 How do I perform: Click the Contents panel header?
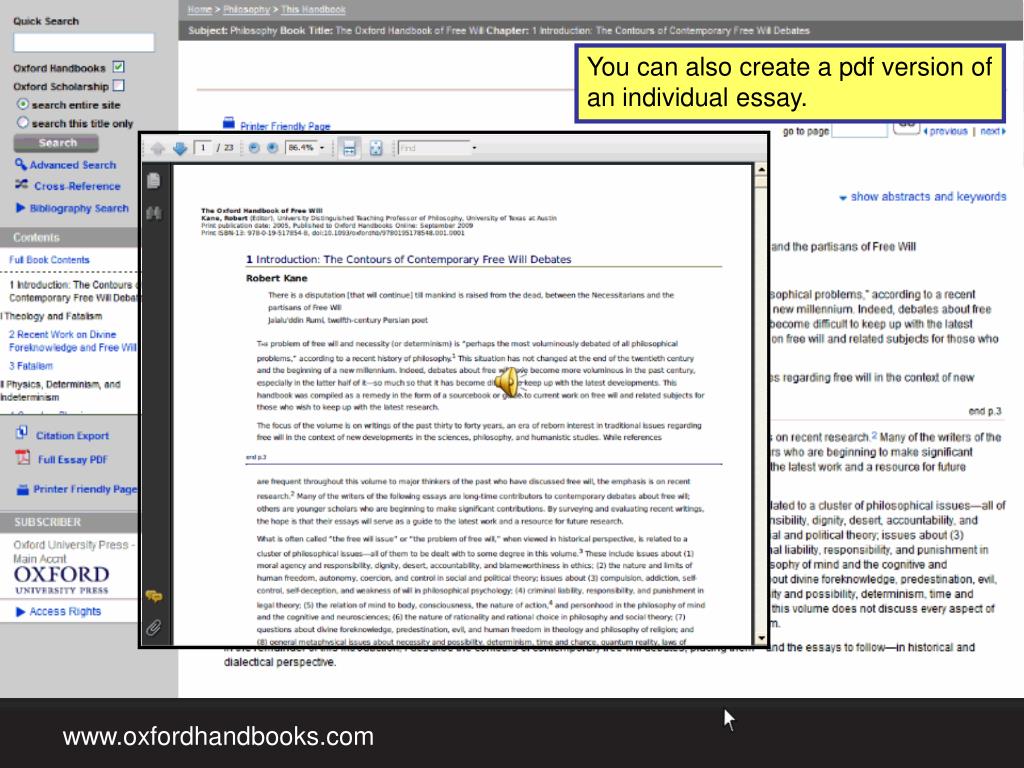[x=69, y=238]
